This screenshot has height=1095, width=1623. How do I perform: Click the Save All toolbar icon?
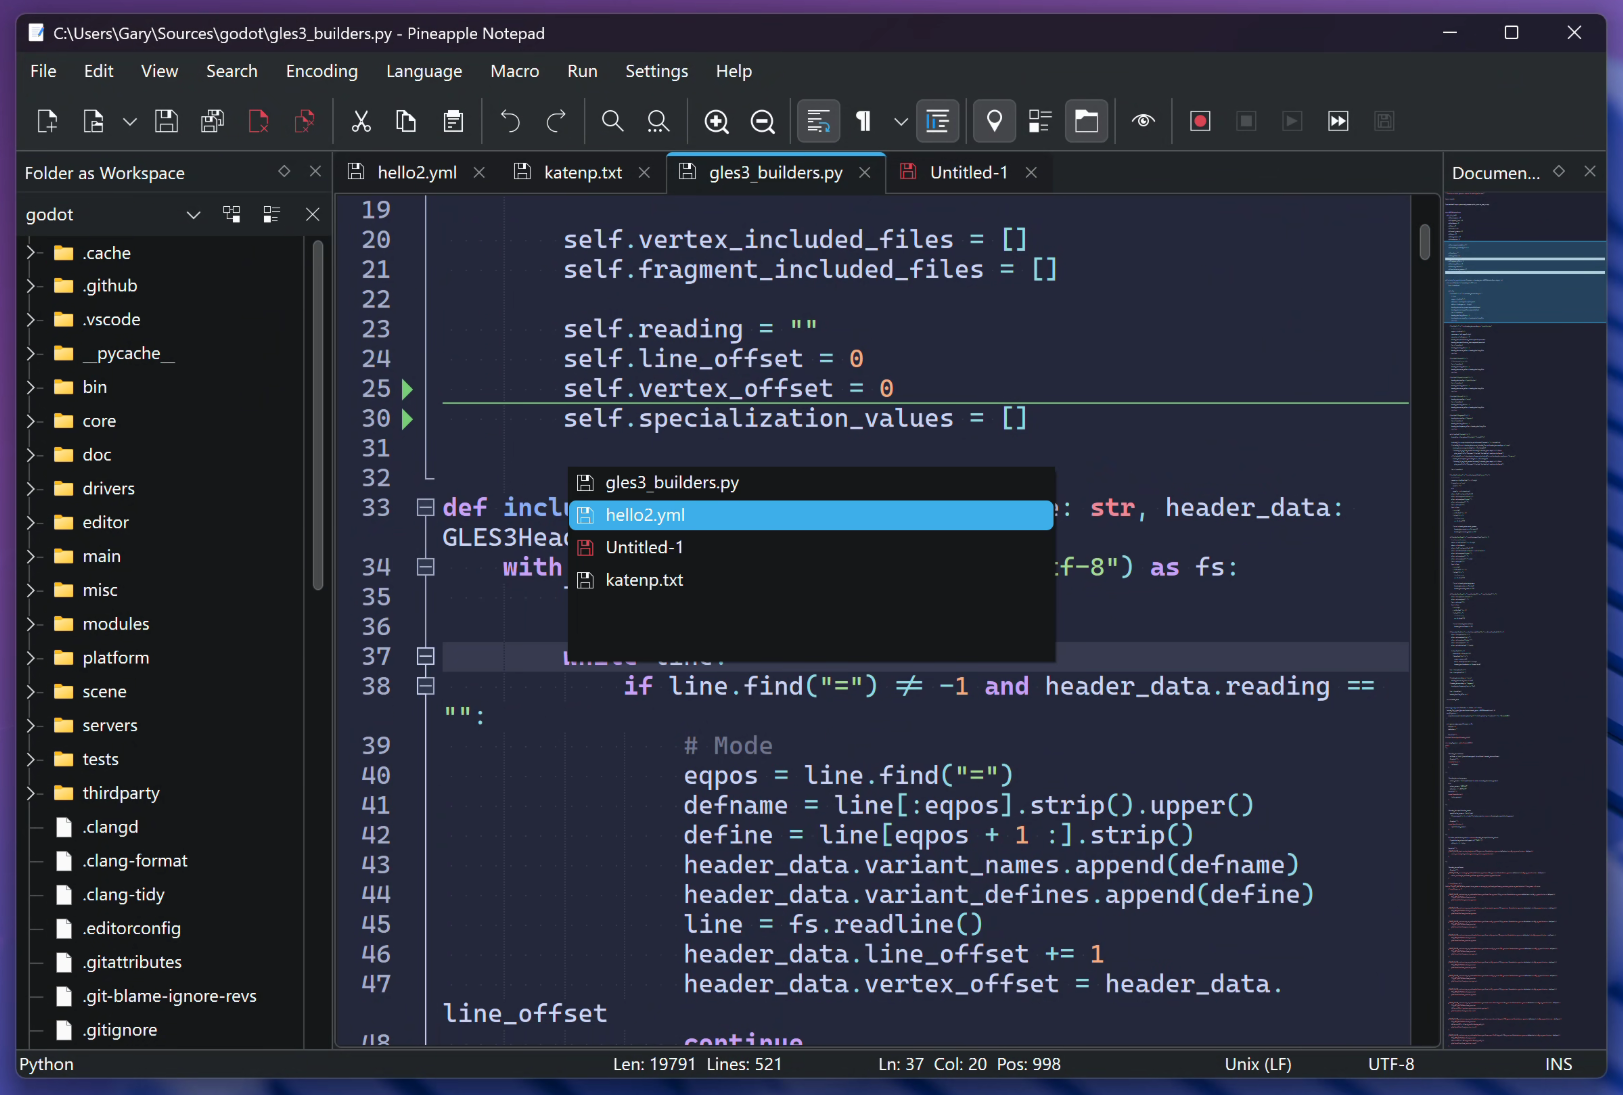tap(212, 121)
